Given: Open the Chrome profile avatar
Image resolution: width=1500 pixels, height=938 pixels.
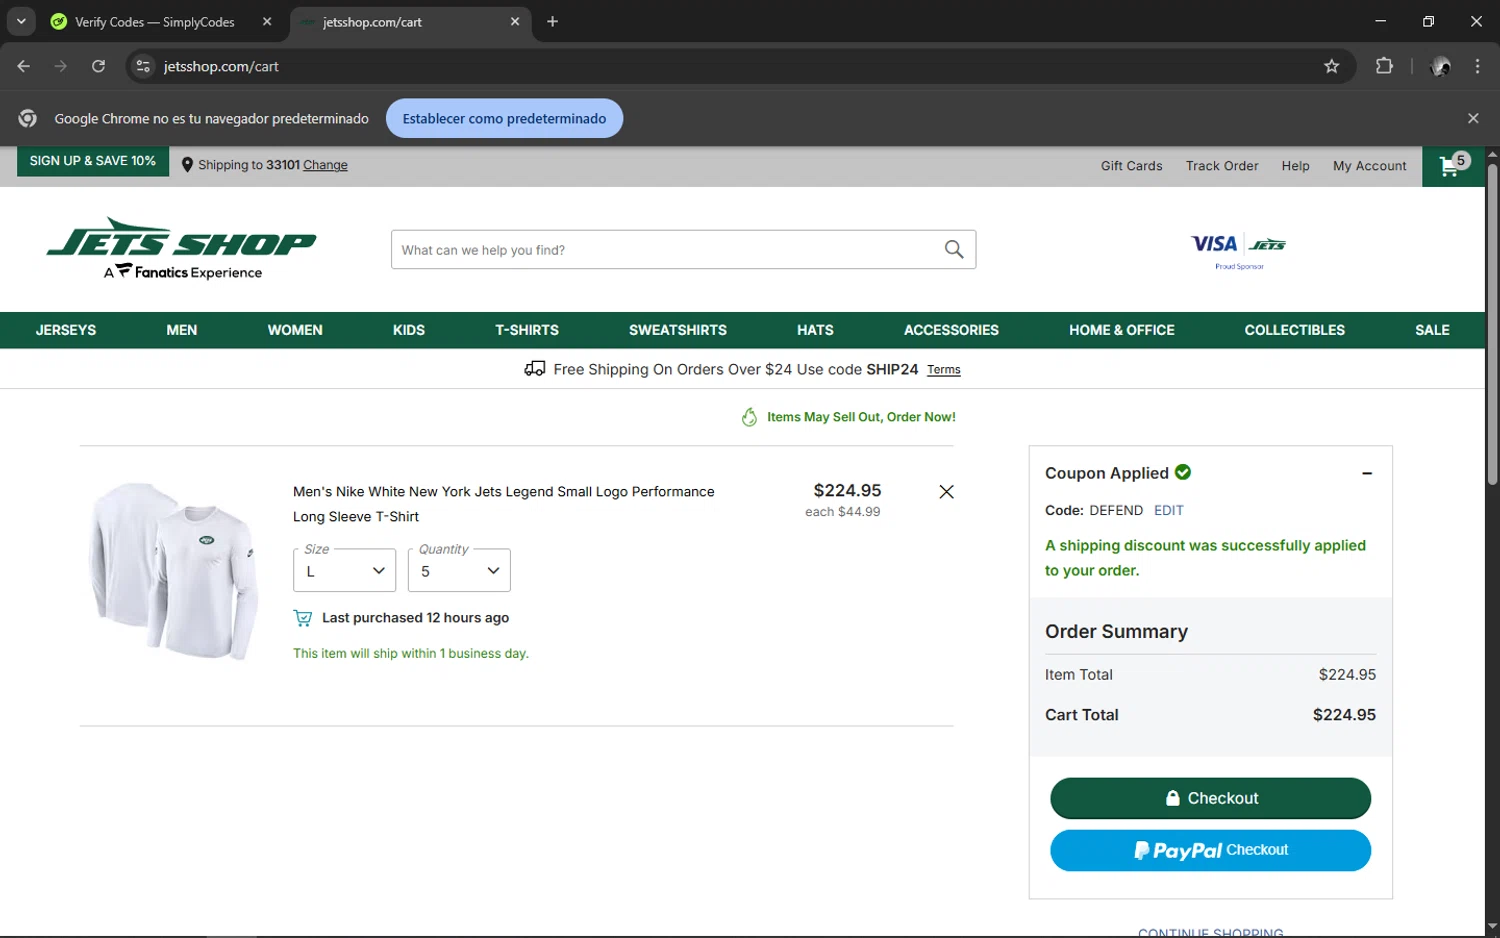Looking at the screenshot, I should click(x=1440, y=67).
